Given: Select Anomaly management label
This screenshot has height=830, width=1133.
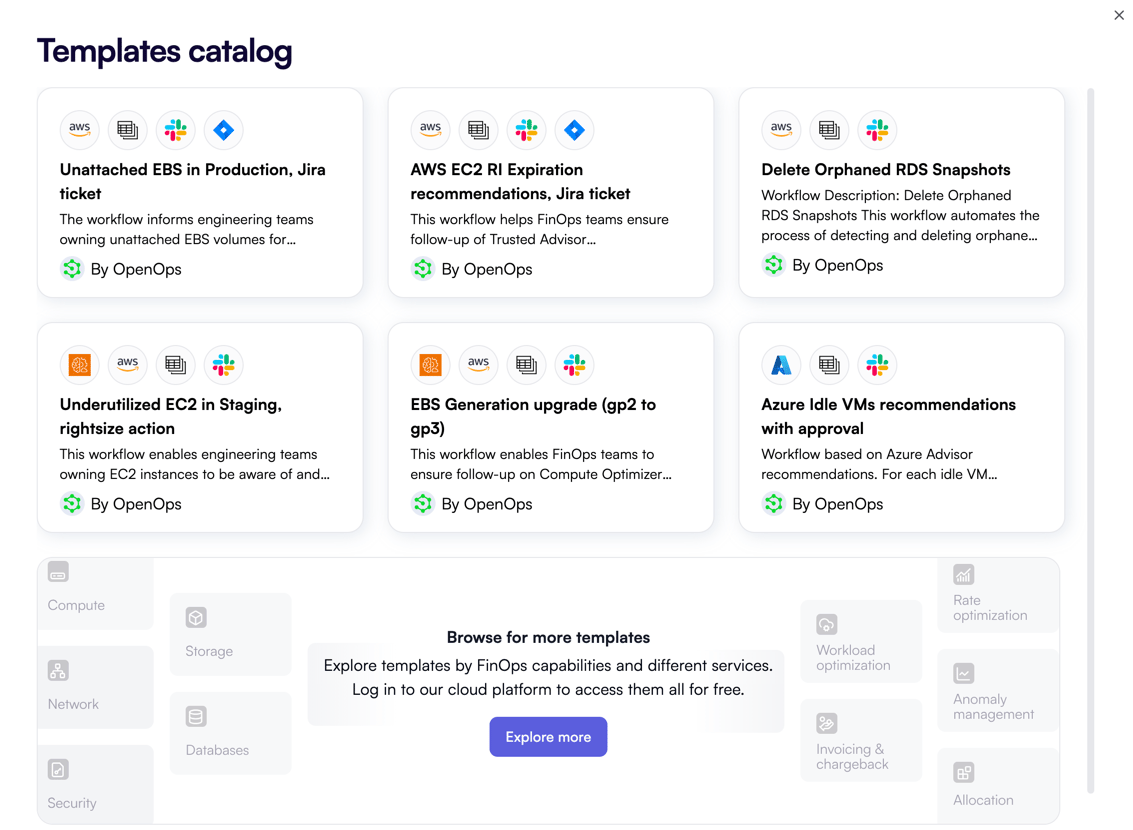Looking at the screenshot, I should pyautogui.click(x=994, y=706).
